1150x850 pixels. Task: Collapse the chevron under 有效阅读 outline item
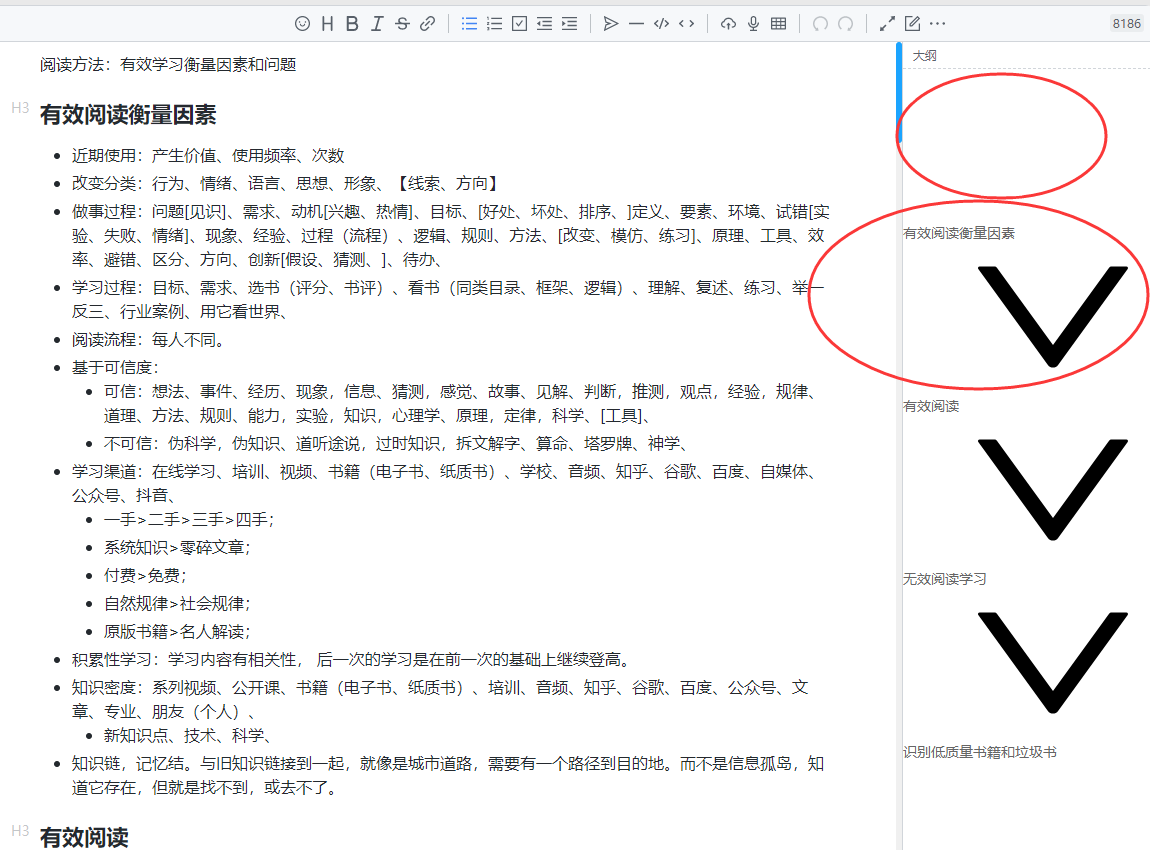coord(1052,489)
